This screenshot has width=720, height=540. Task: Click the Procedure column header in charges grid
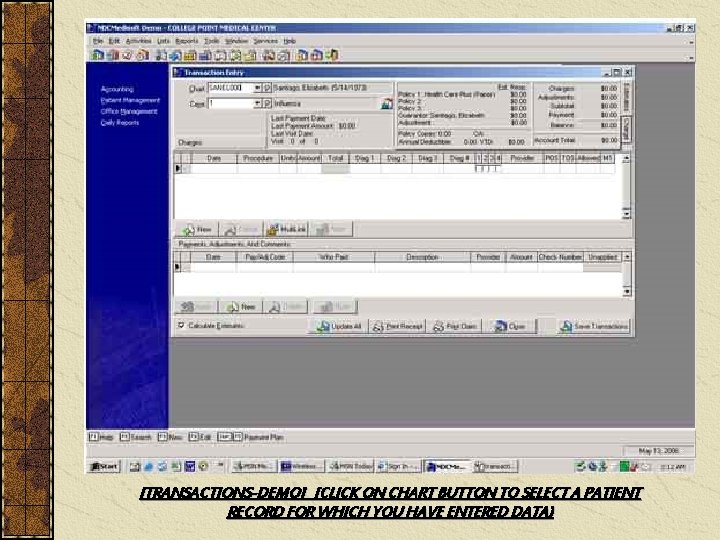pyautogui.click(x=258, y=158)
